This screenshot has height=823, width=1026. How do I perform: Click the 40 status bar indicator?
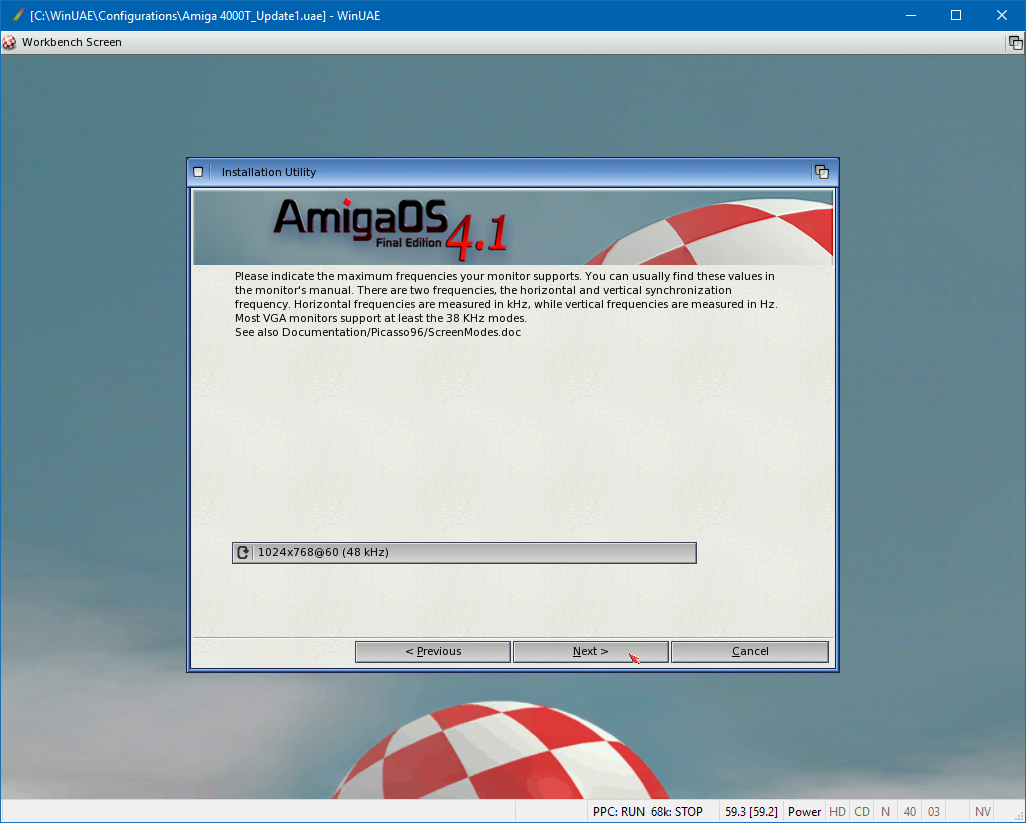[x=910, y=812]
